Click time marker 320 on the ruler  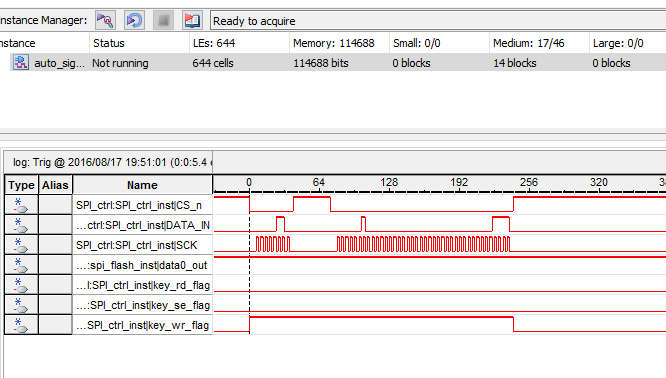pyautogui.click(x=598, y=182)
